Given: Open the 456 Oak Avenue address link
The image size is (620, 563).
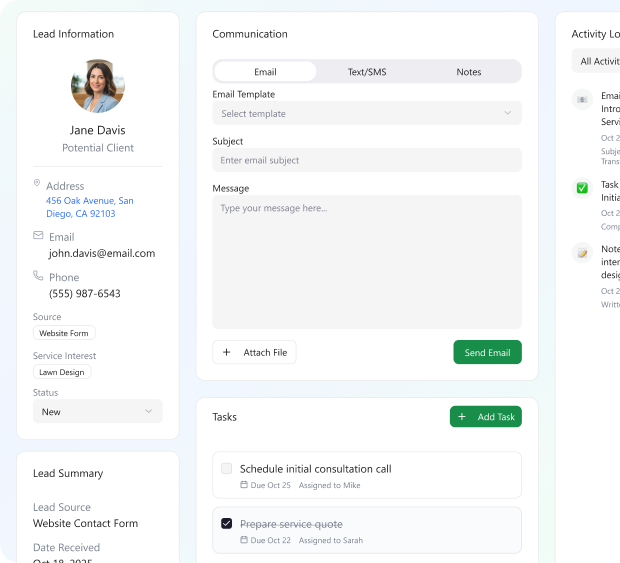Looking at the screenshot, I should point(90,207).
